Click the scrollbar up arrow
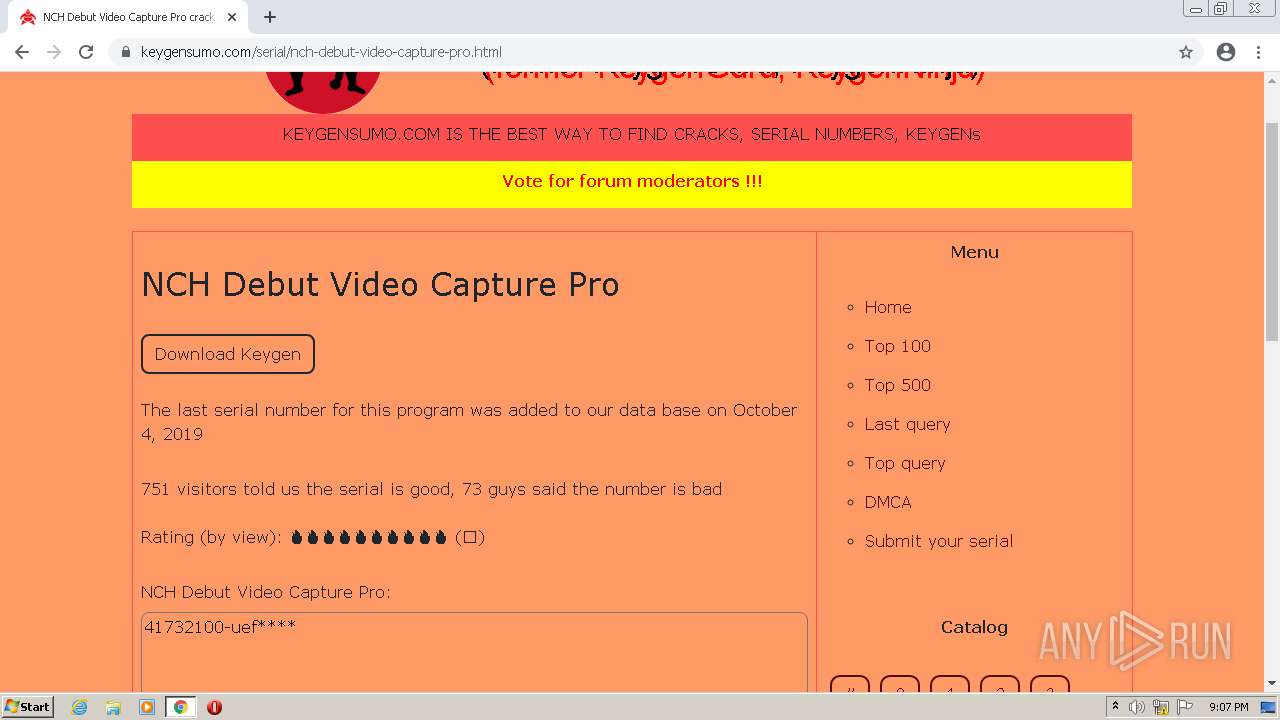 pos(1272,80)
